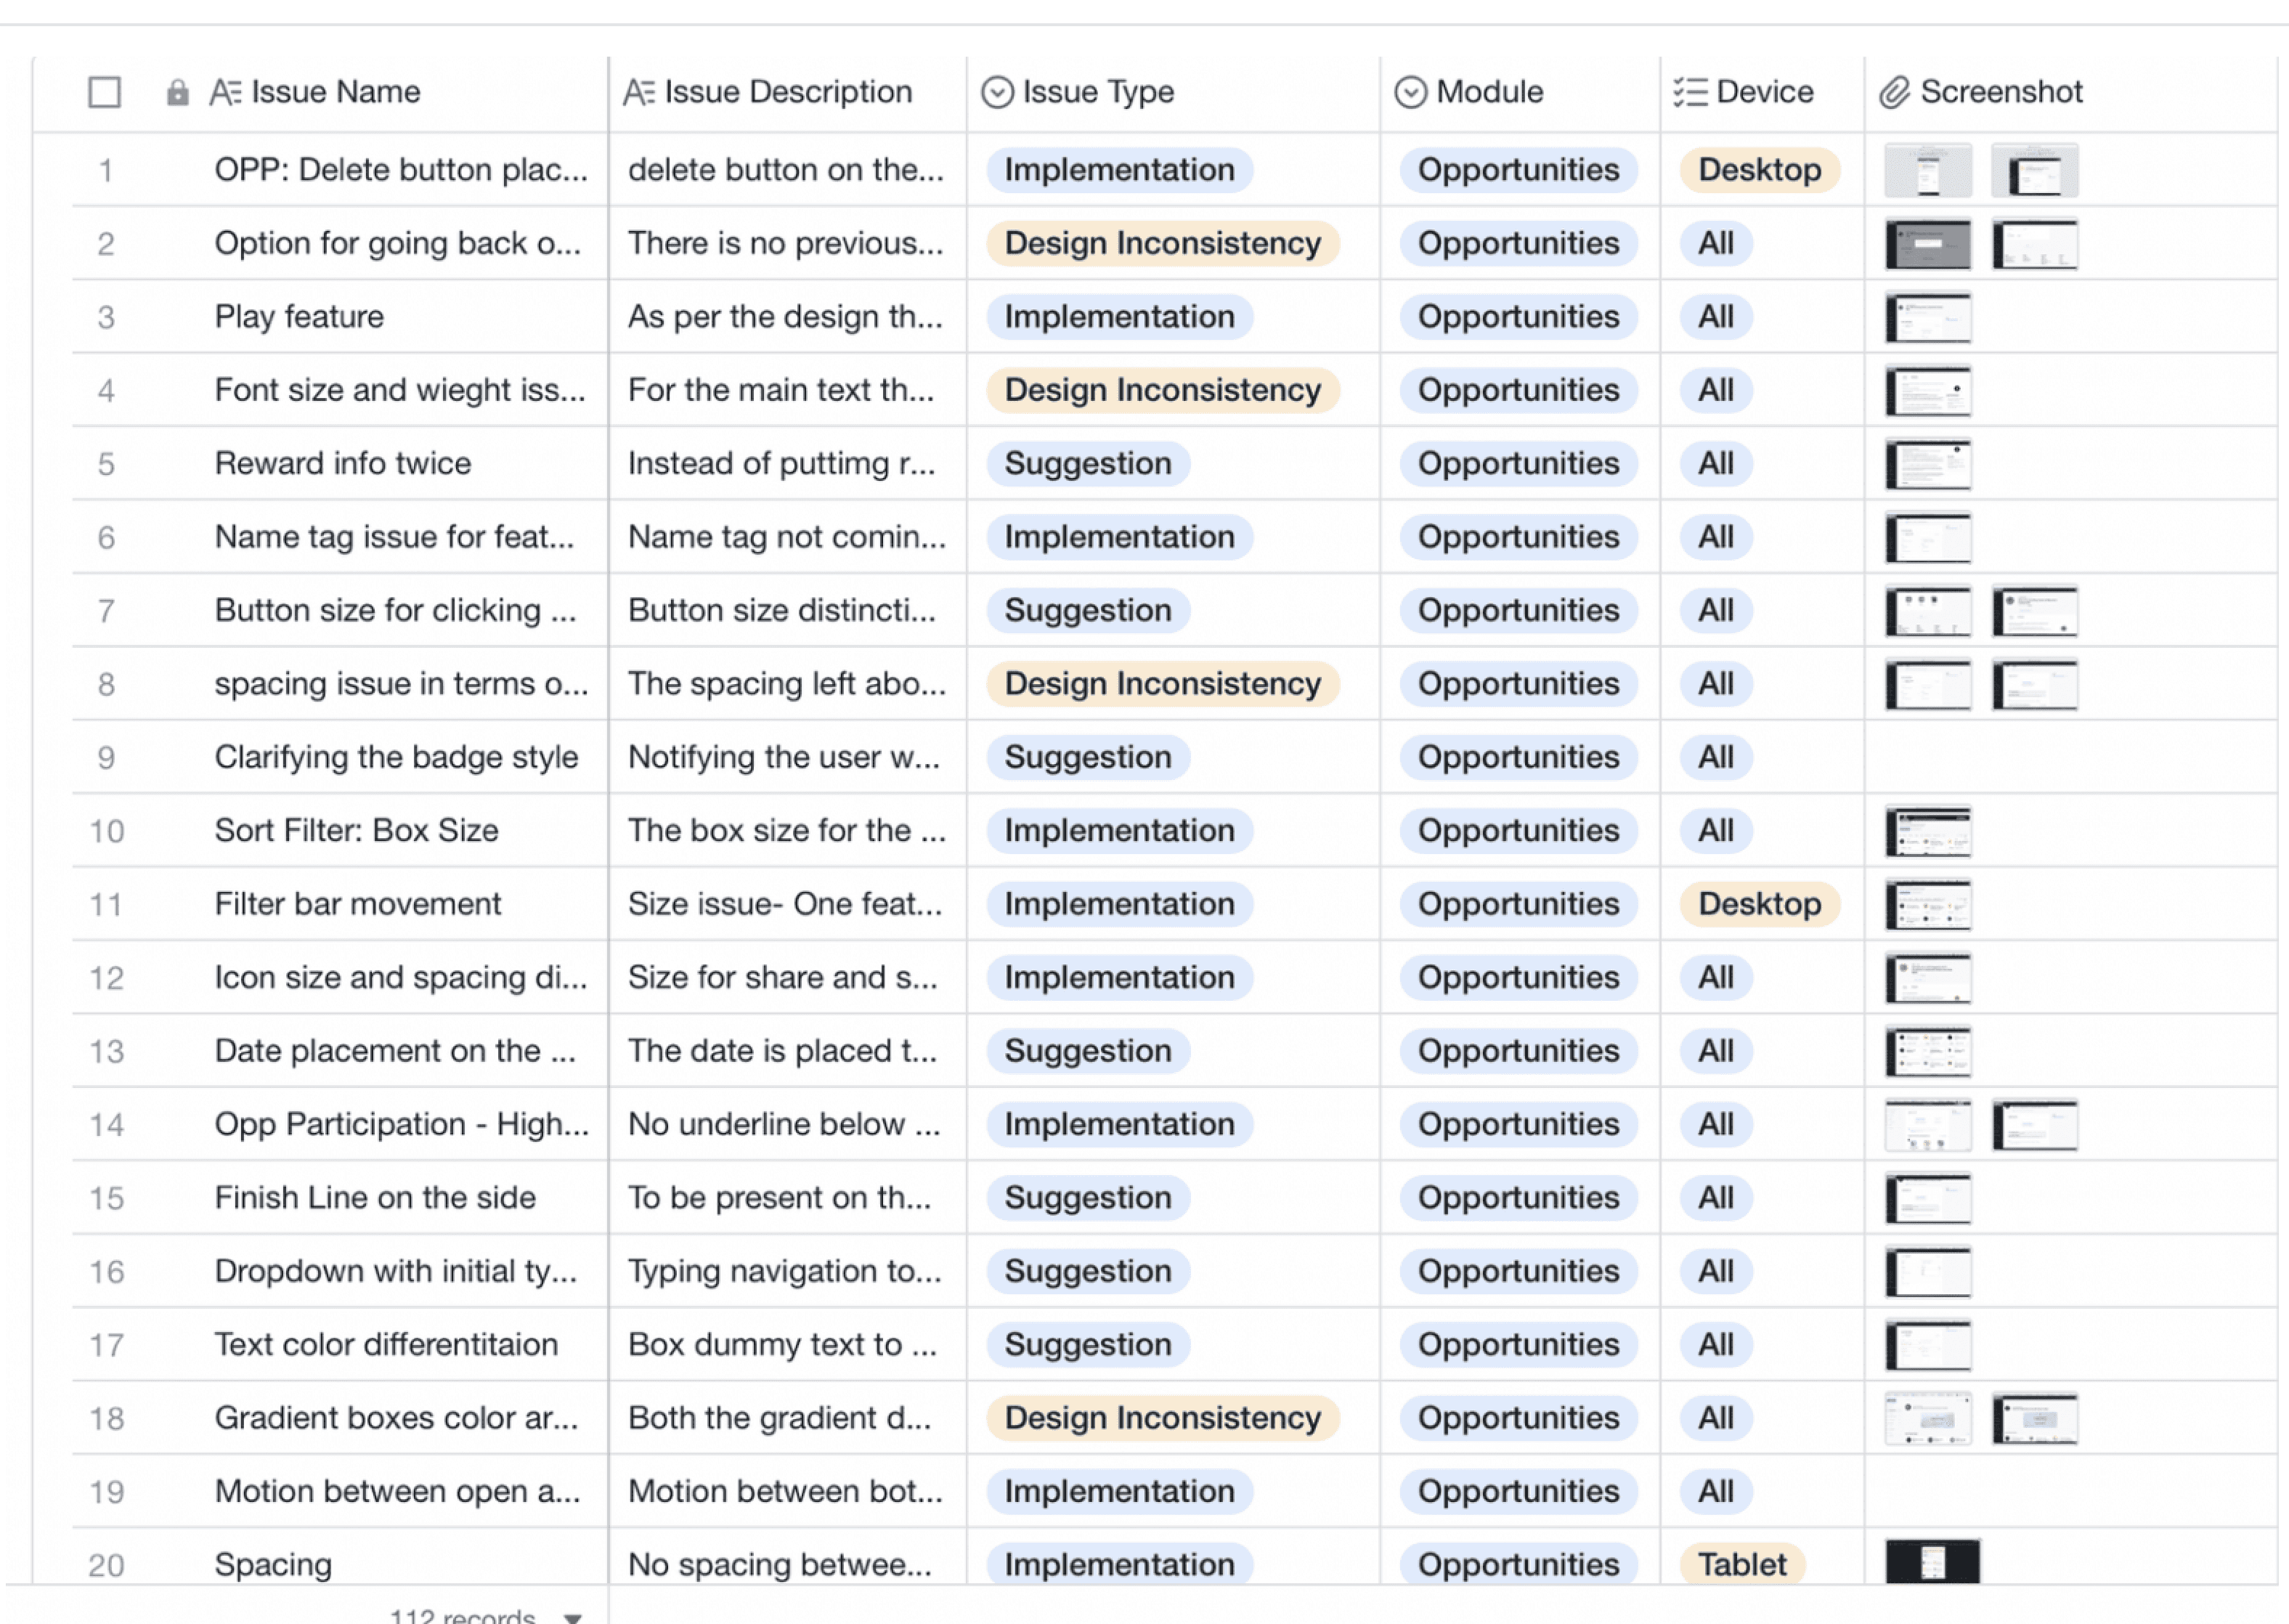Click the lock icon in the header row
2289x1624 pixels.
coord(177,92)
